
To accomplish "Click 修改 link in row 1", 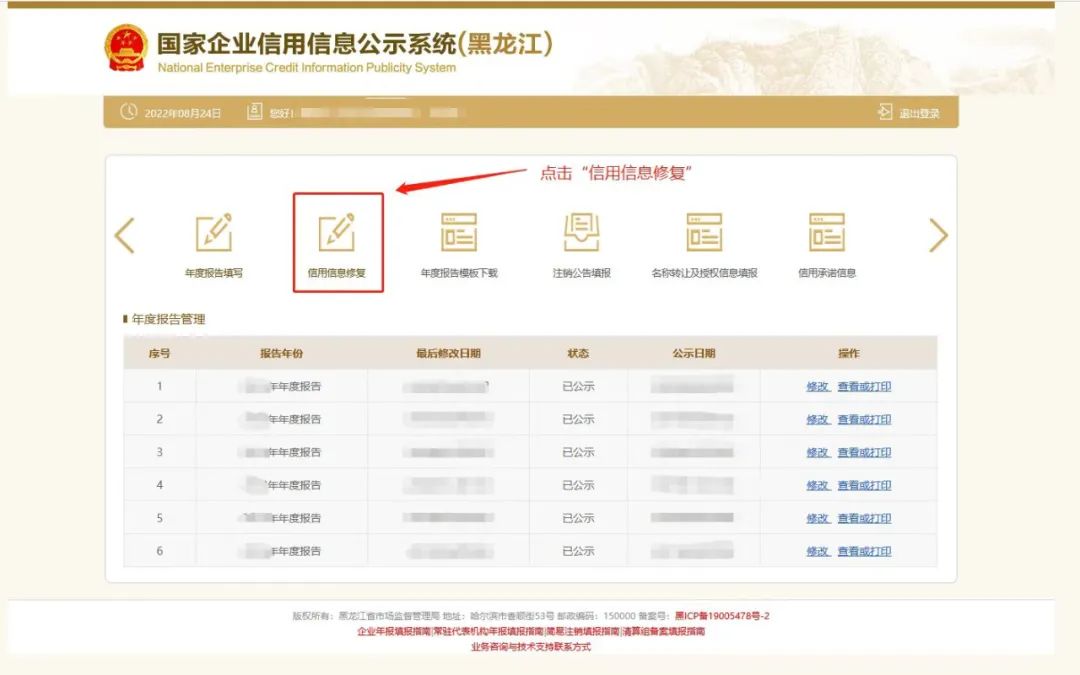I will [817, 387].
